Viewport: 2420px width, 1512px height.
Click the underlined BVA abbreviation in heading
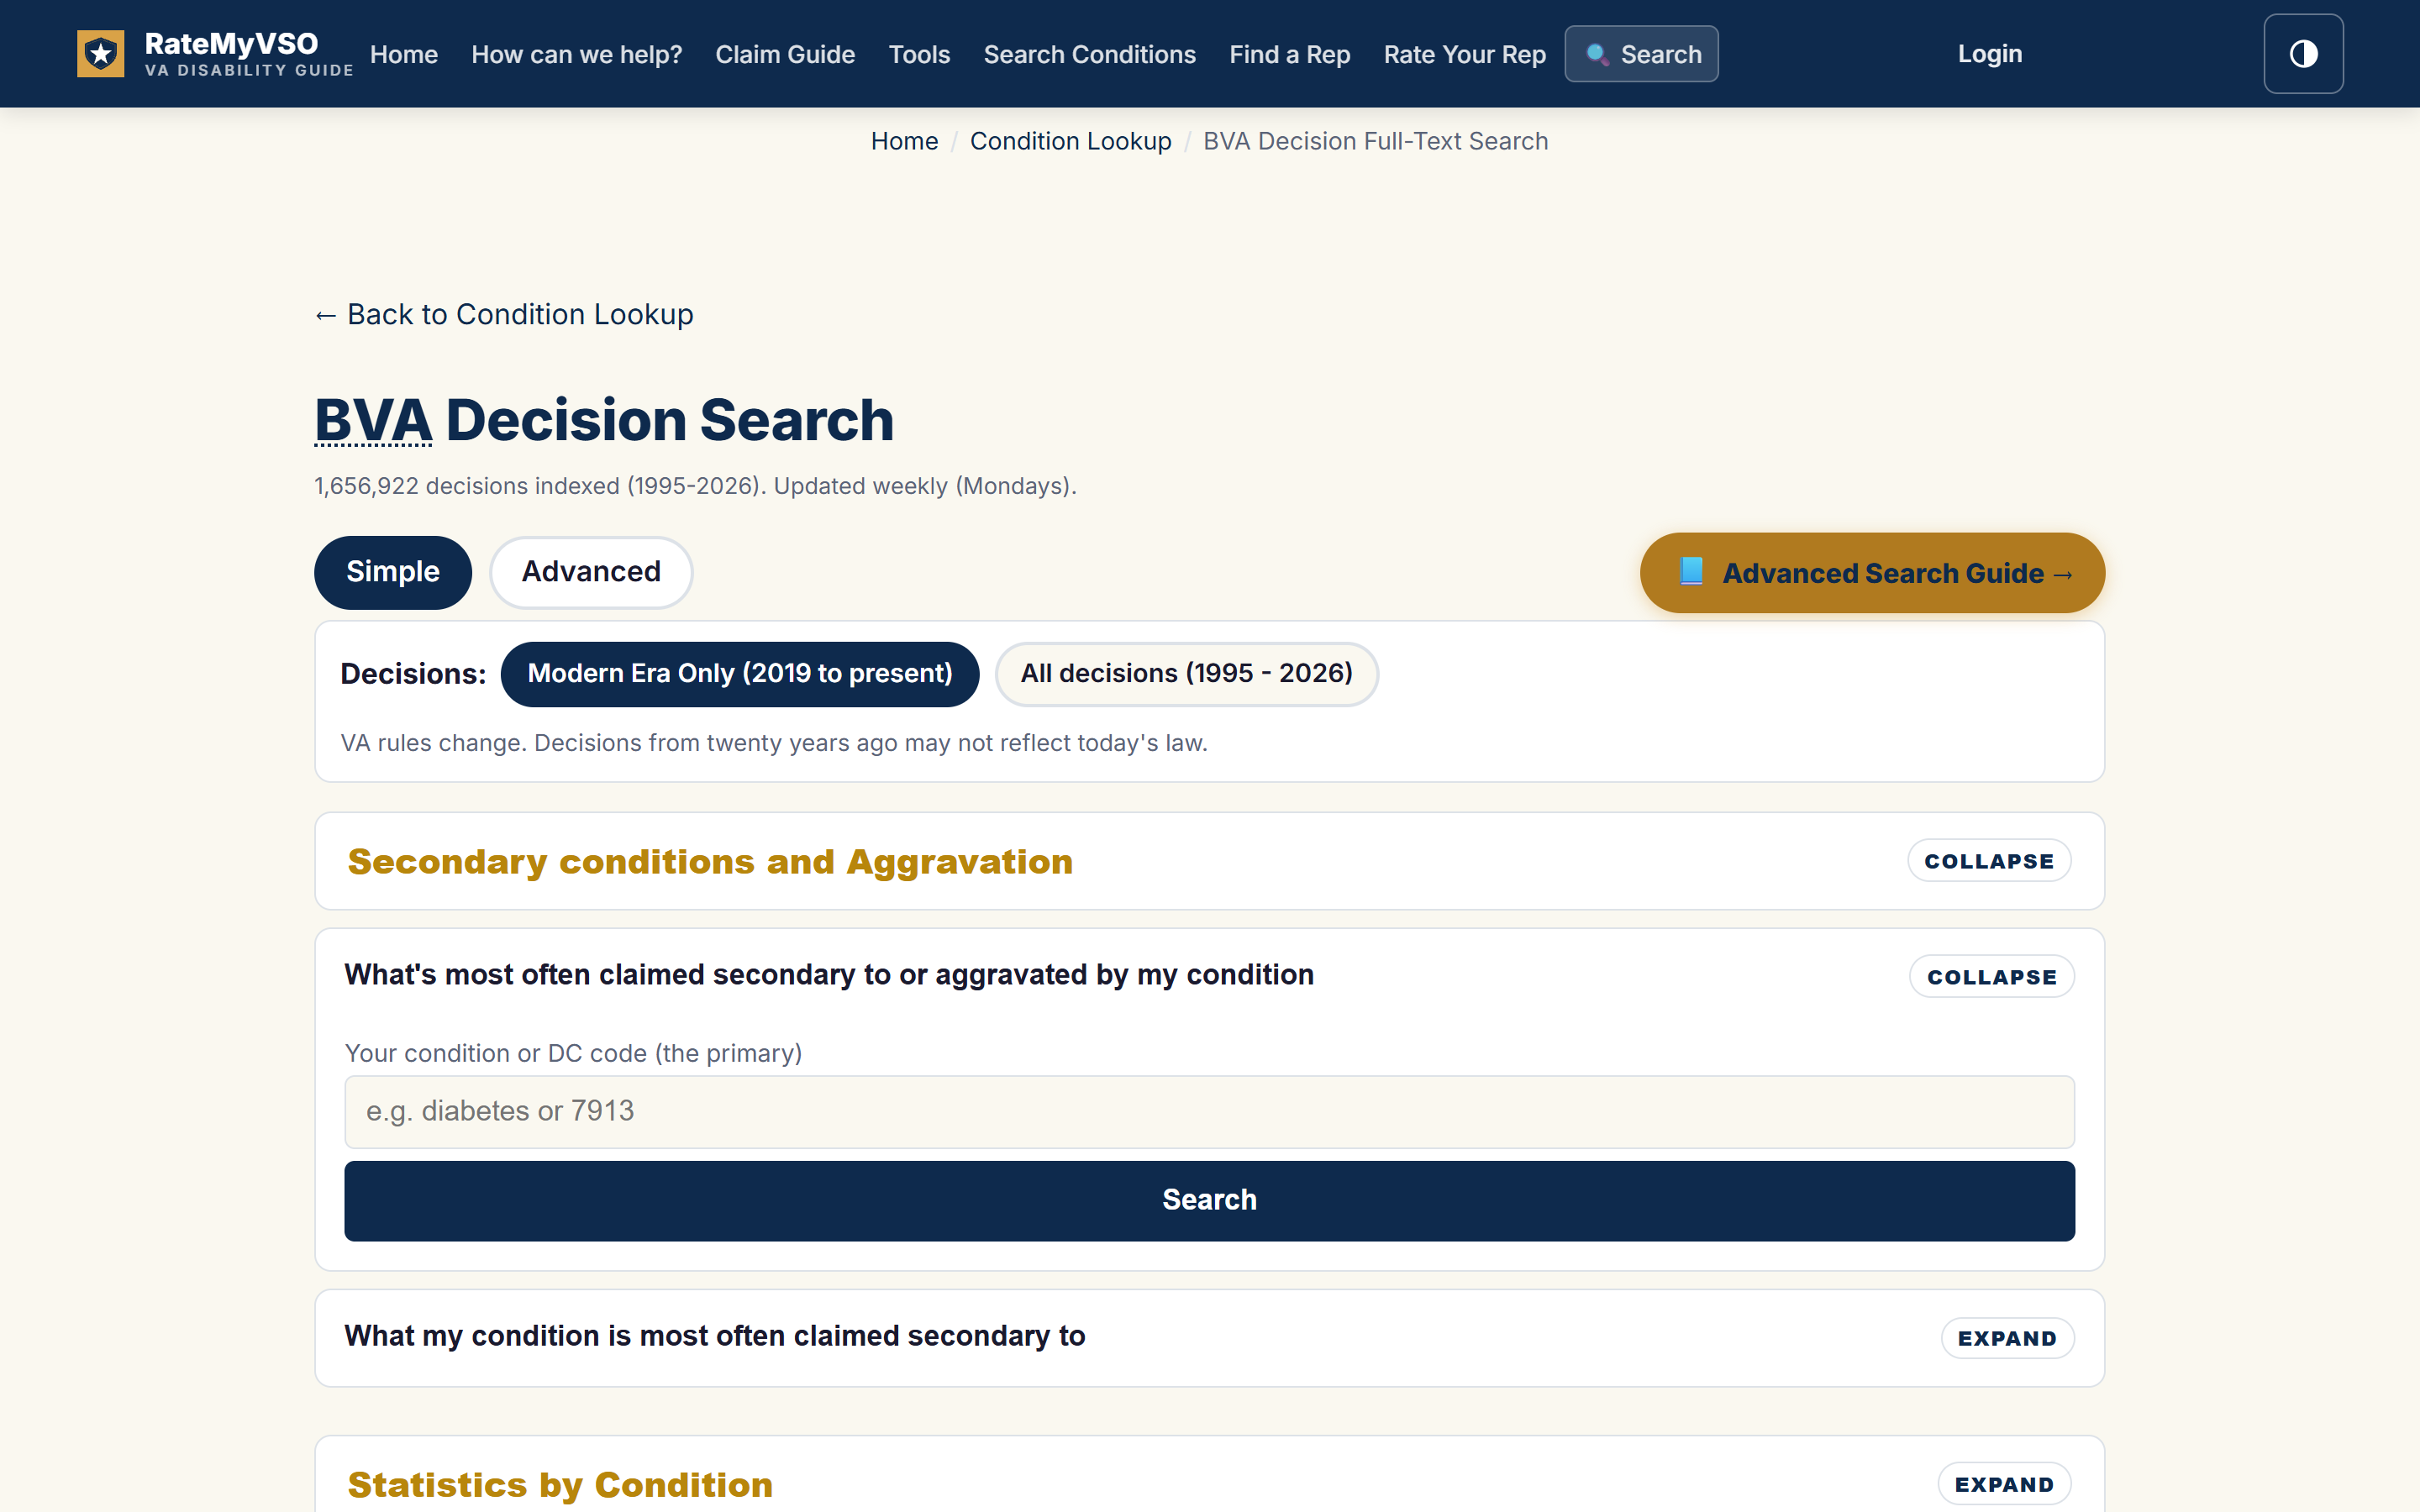[373, 420]
